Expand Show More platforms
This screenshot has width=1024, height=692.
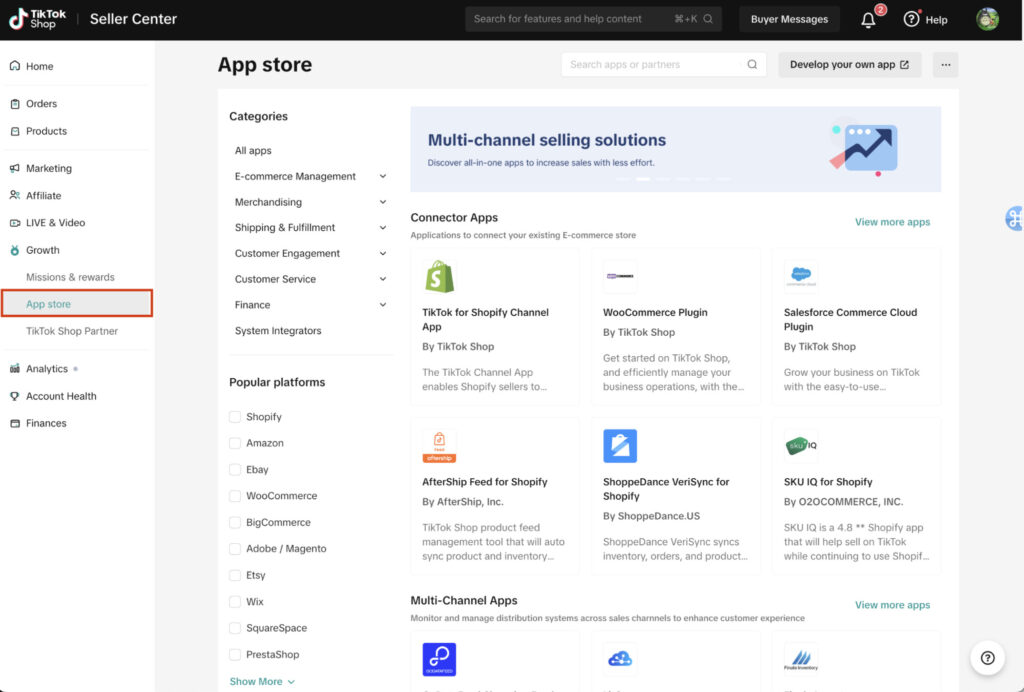pos(262,682)
